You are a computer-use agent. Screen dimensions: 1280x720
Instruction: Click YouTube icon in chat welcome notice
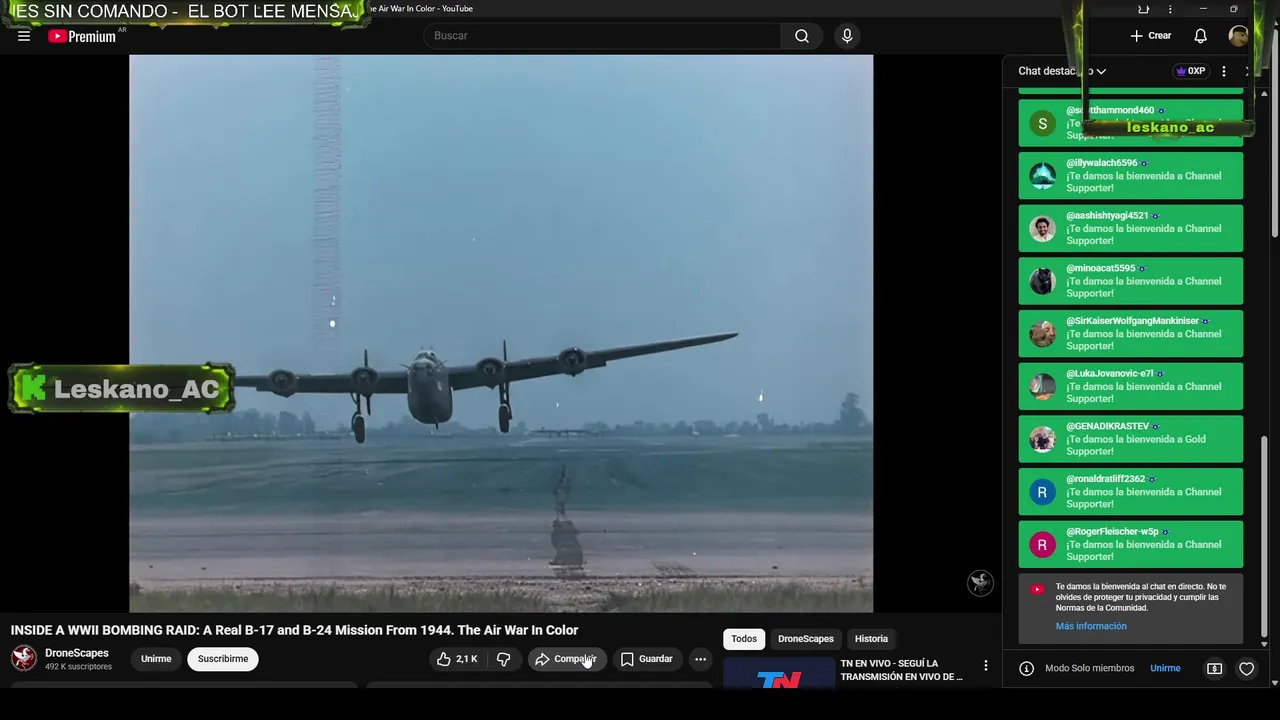(x=1037, y=590)
